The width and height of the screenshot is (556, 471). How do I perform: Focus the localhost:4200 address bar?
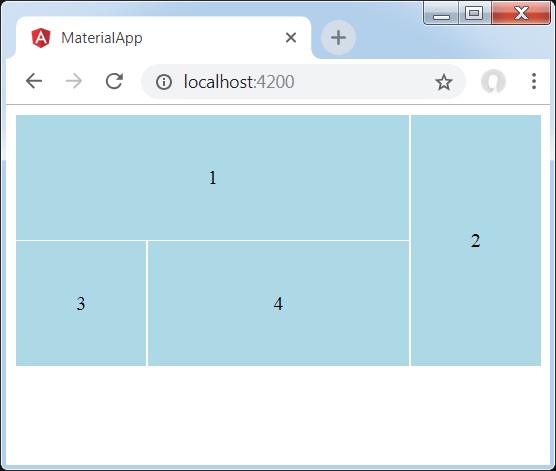pyautogui.click(x=303, y=82)
